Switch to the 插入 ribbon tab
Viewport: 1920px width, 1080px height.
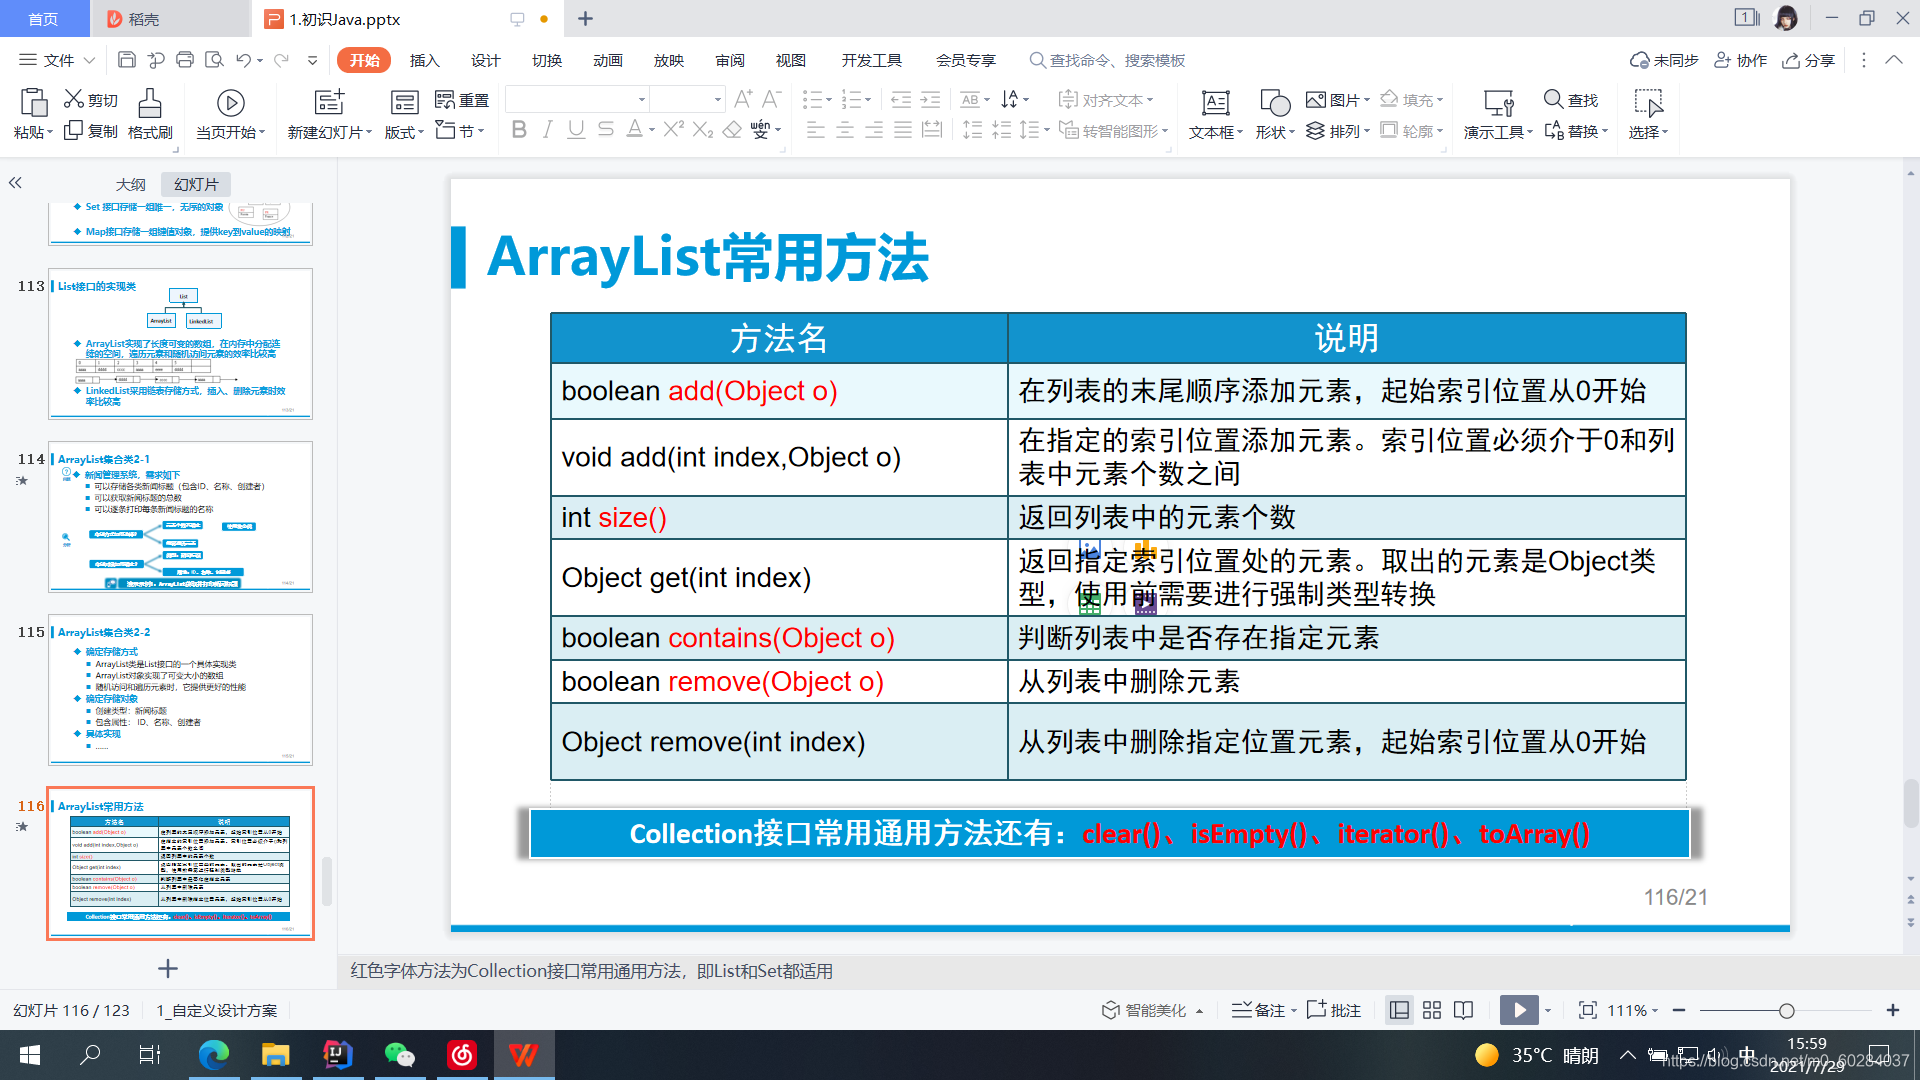[x=424, y=60]
